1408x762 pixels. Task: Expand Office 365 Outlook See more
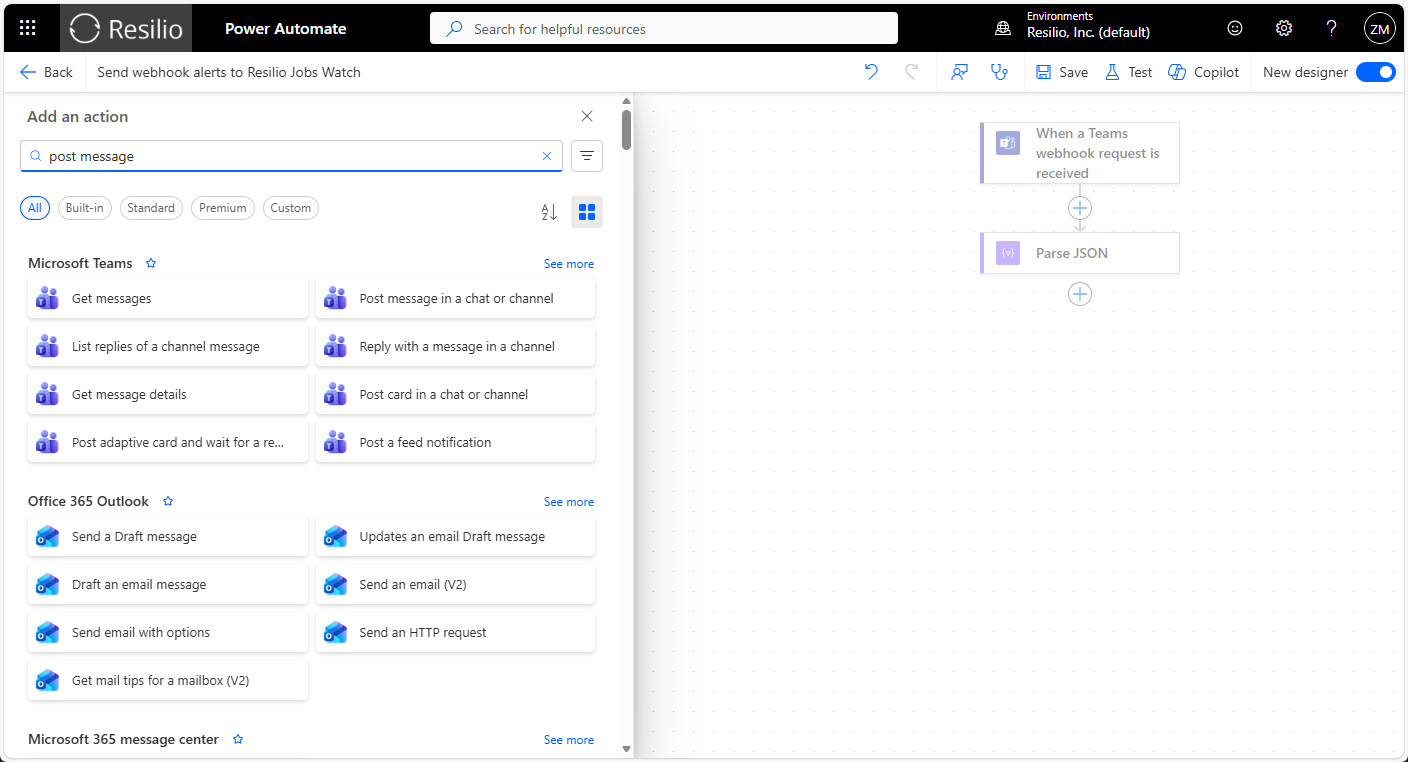coord(568,502)
